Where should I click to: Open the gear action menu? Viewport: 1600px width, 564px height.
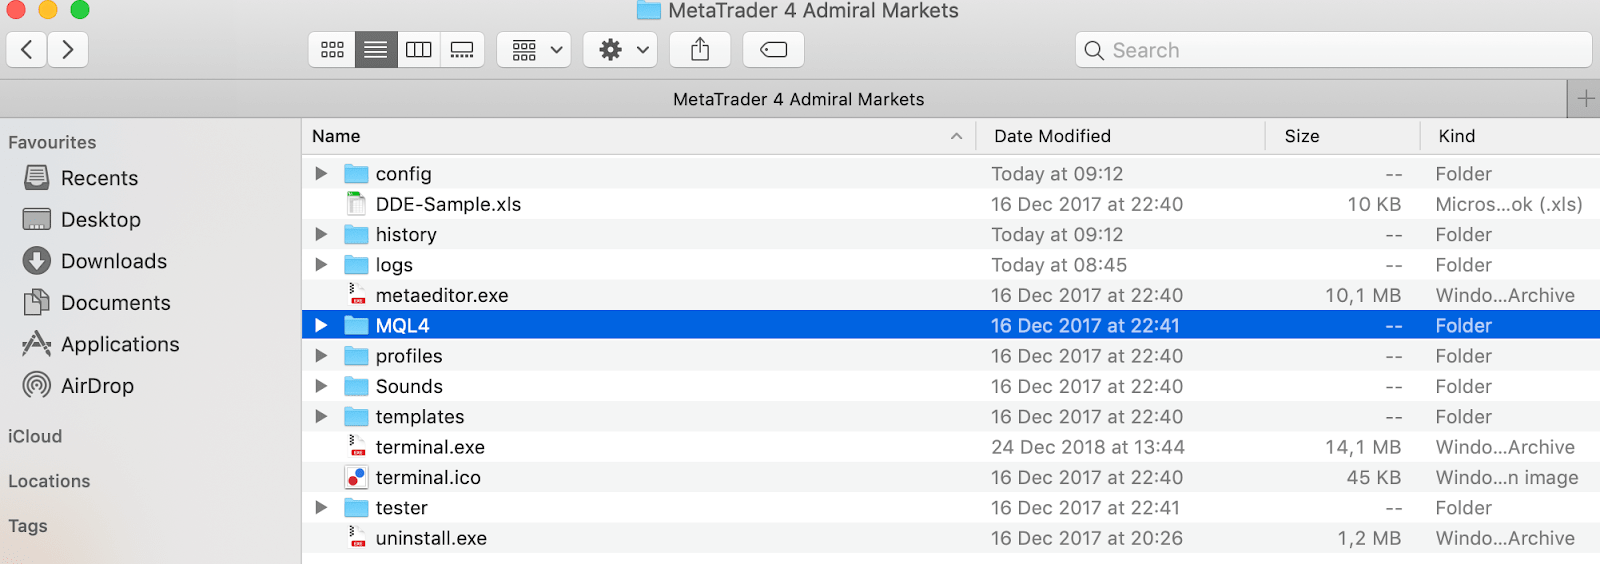[621, 49]
